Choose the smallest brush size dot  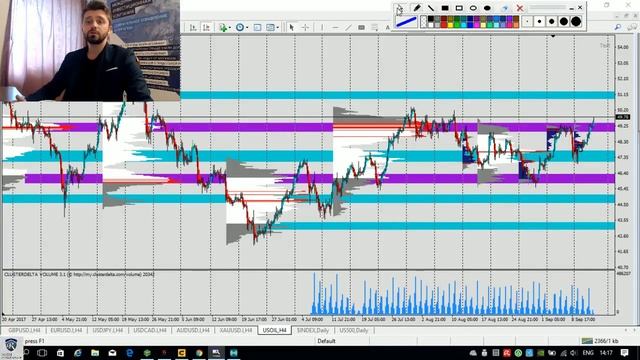[527, 22]
